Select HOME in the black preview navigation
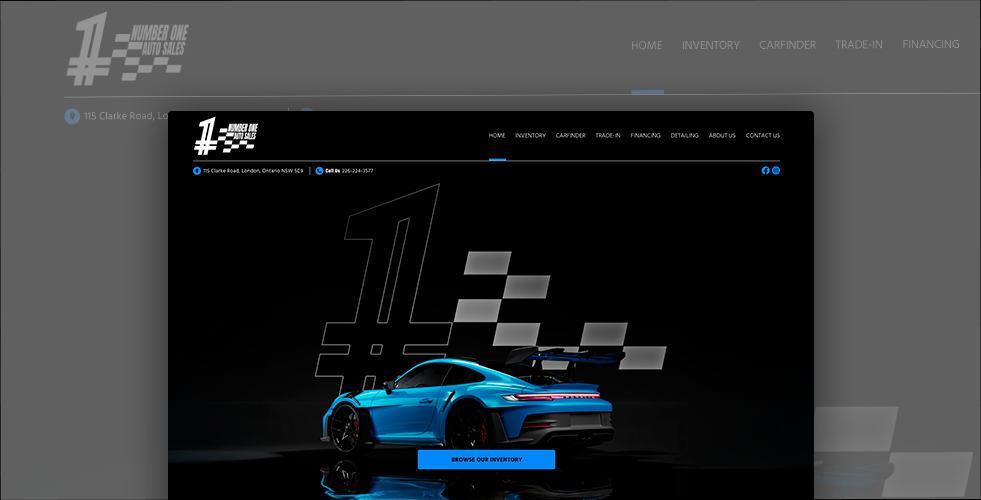The height and width of the screenshot is (500, 981). pyautogui.click(x=497, y=136)
